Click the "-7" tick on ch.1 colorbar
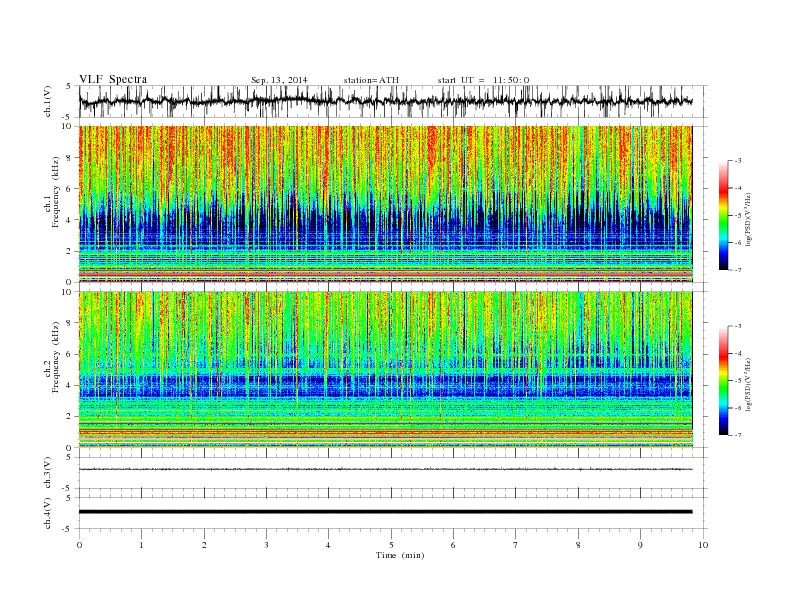Image resolution: width=792 pixels, height=612 pixels. click(x=738, y=270)
